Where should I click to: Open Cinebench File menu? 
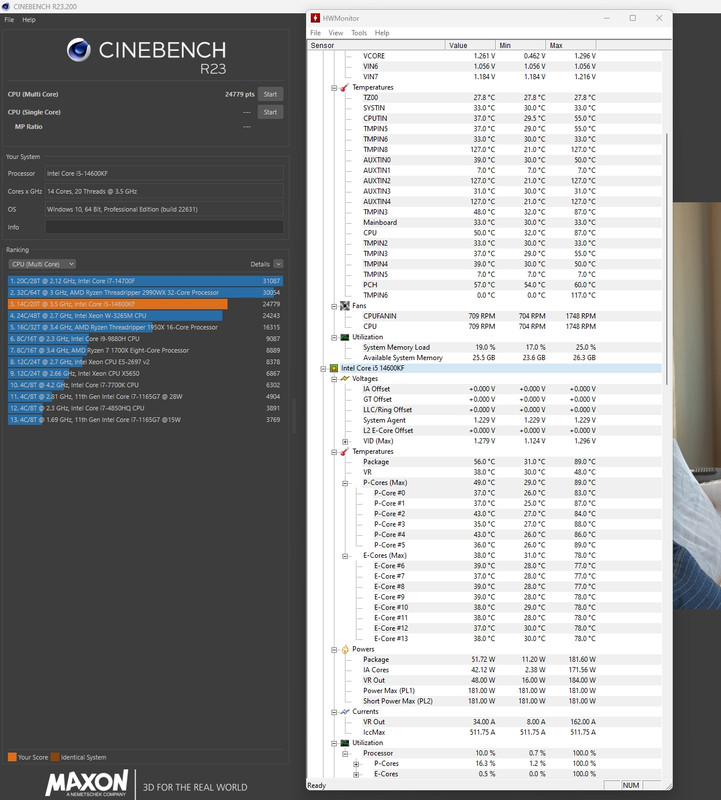(9, 19)
